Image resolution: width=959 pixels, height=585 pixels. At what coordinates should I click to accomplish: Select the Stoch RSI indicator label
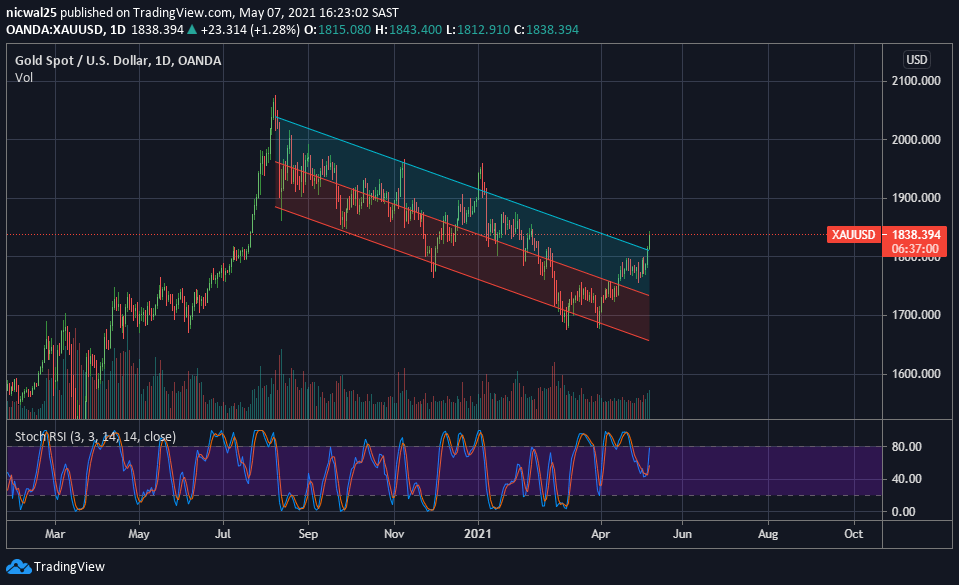point(95,437)
